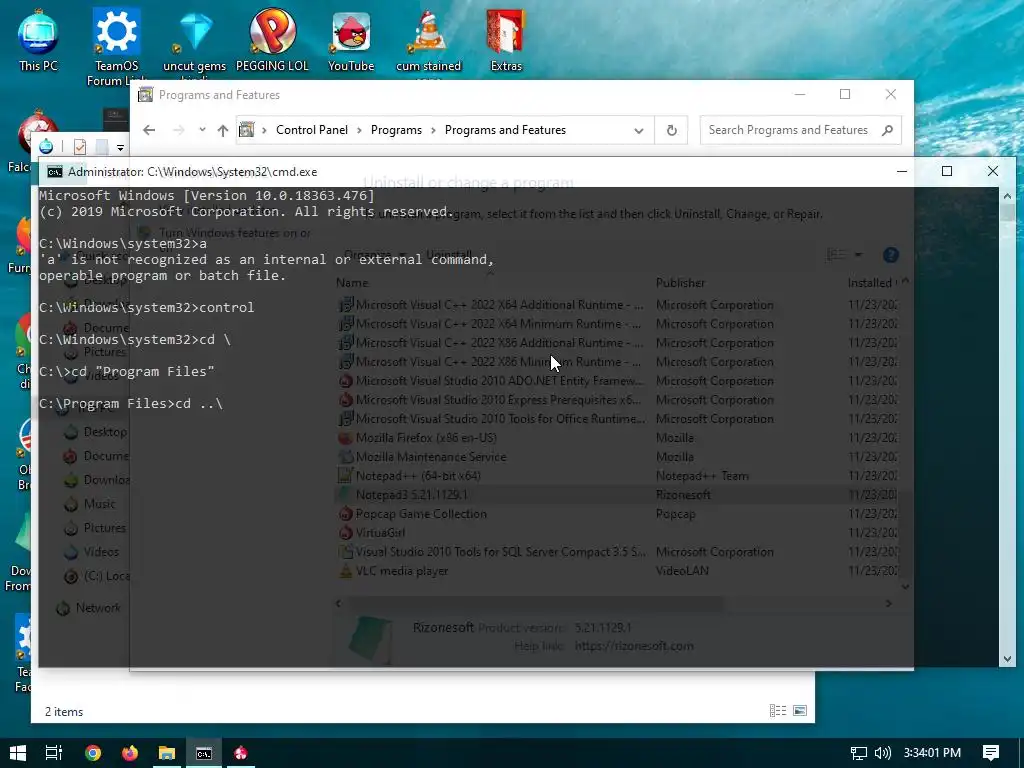Open the YouTube shortcut with Angry Bird icon
This screenshot has height=768, width=1024.
[351, 40]
